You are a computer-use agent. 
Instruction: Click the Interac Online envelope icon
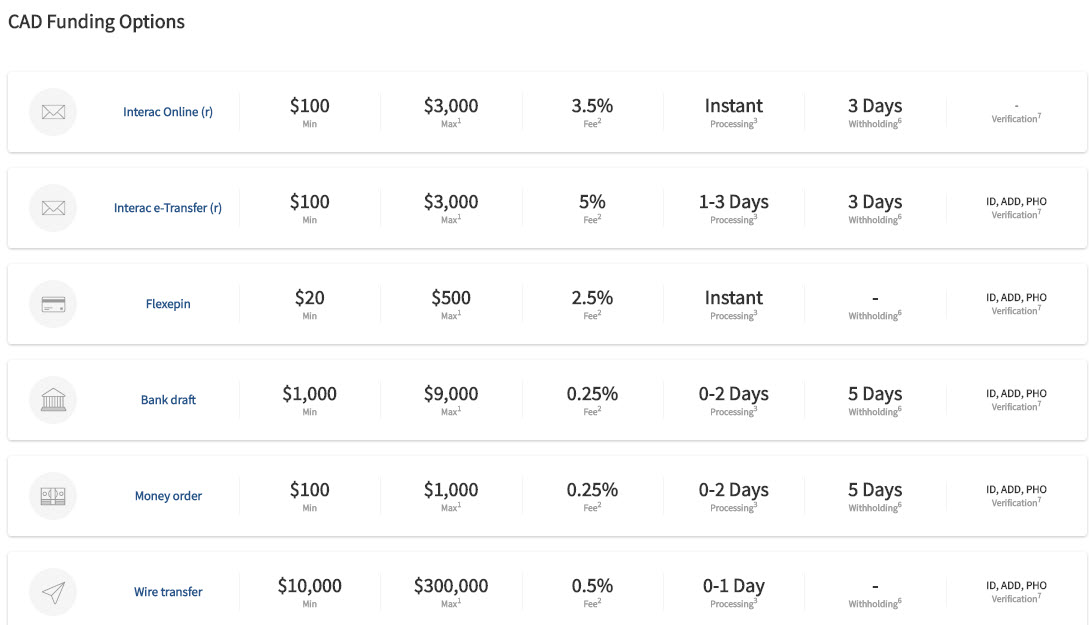(53, 112)
